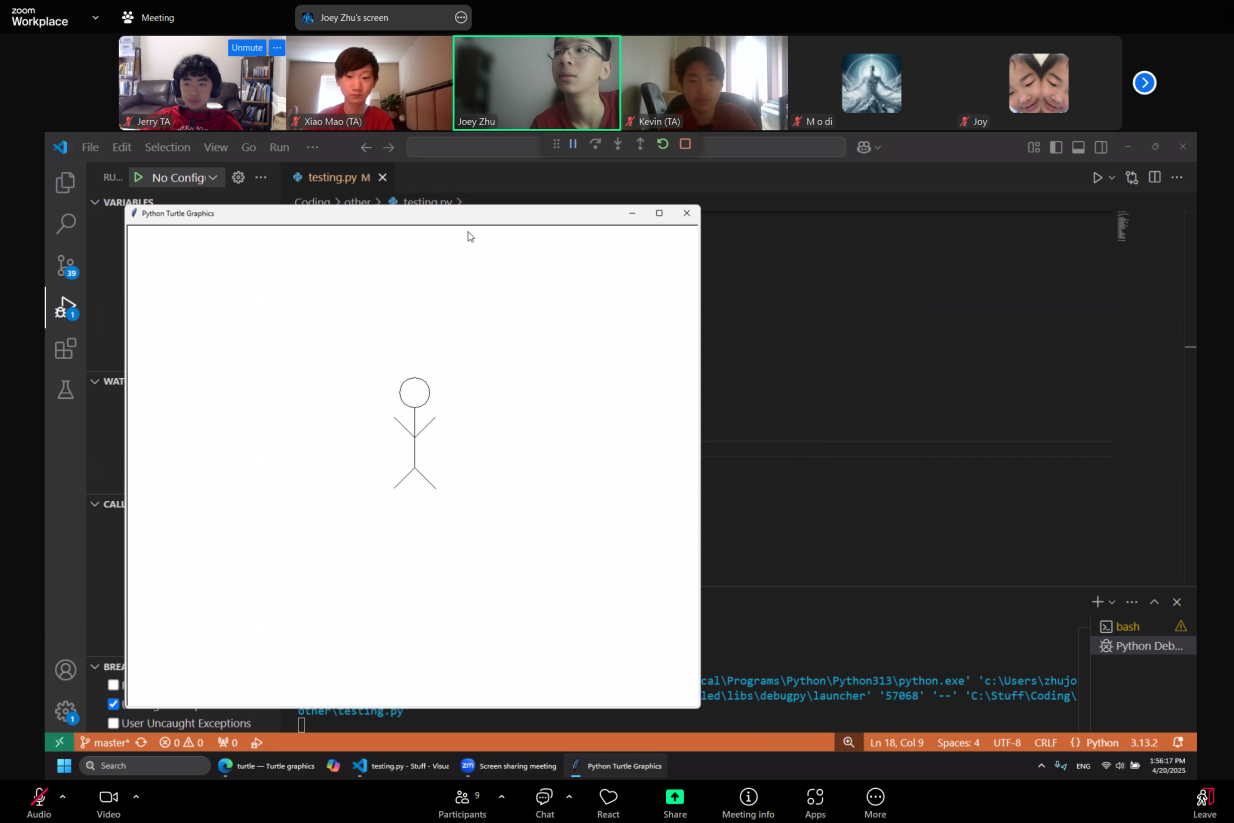Screen dimensions: 1234x823
Task: Click Ln 18, Col 9 in the status bar
Action: tap(897, 742)
